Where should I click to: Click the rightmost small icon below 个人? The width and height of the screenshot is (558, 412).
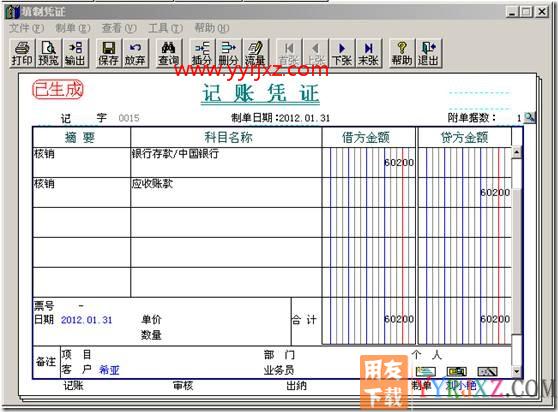pos(487,372)
